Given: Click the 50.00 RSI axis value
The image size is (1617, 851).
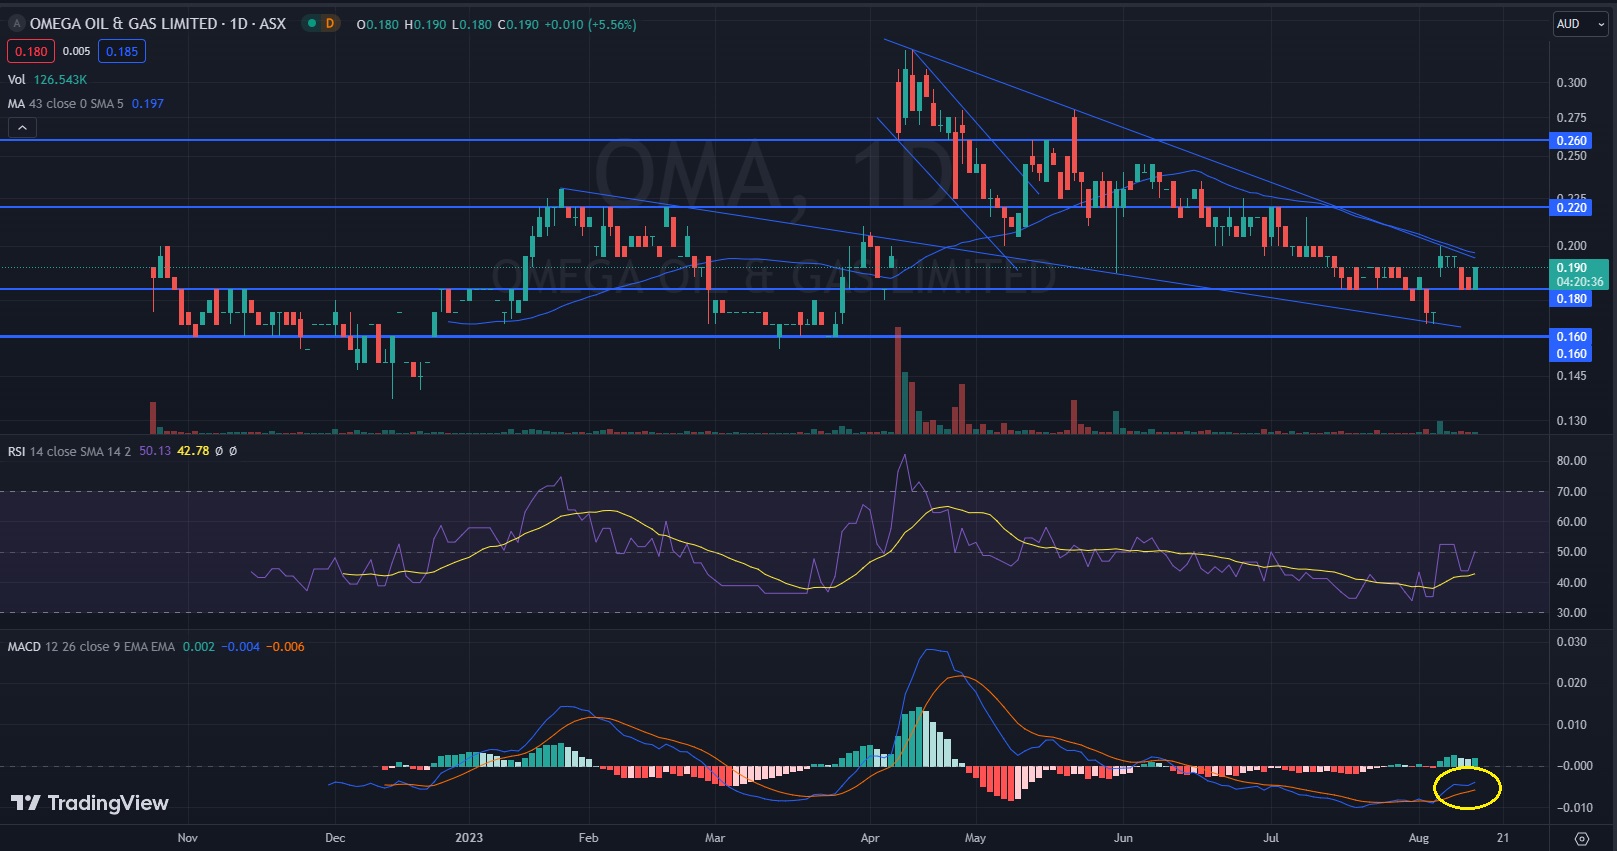Looking at the screenshot, I should [x=1571, y=552].
